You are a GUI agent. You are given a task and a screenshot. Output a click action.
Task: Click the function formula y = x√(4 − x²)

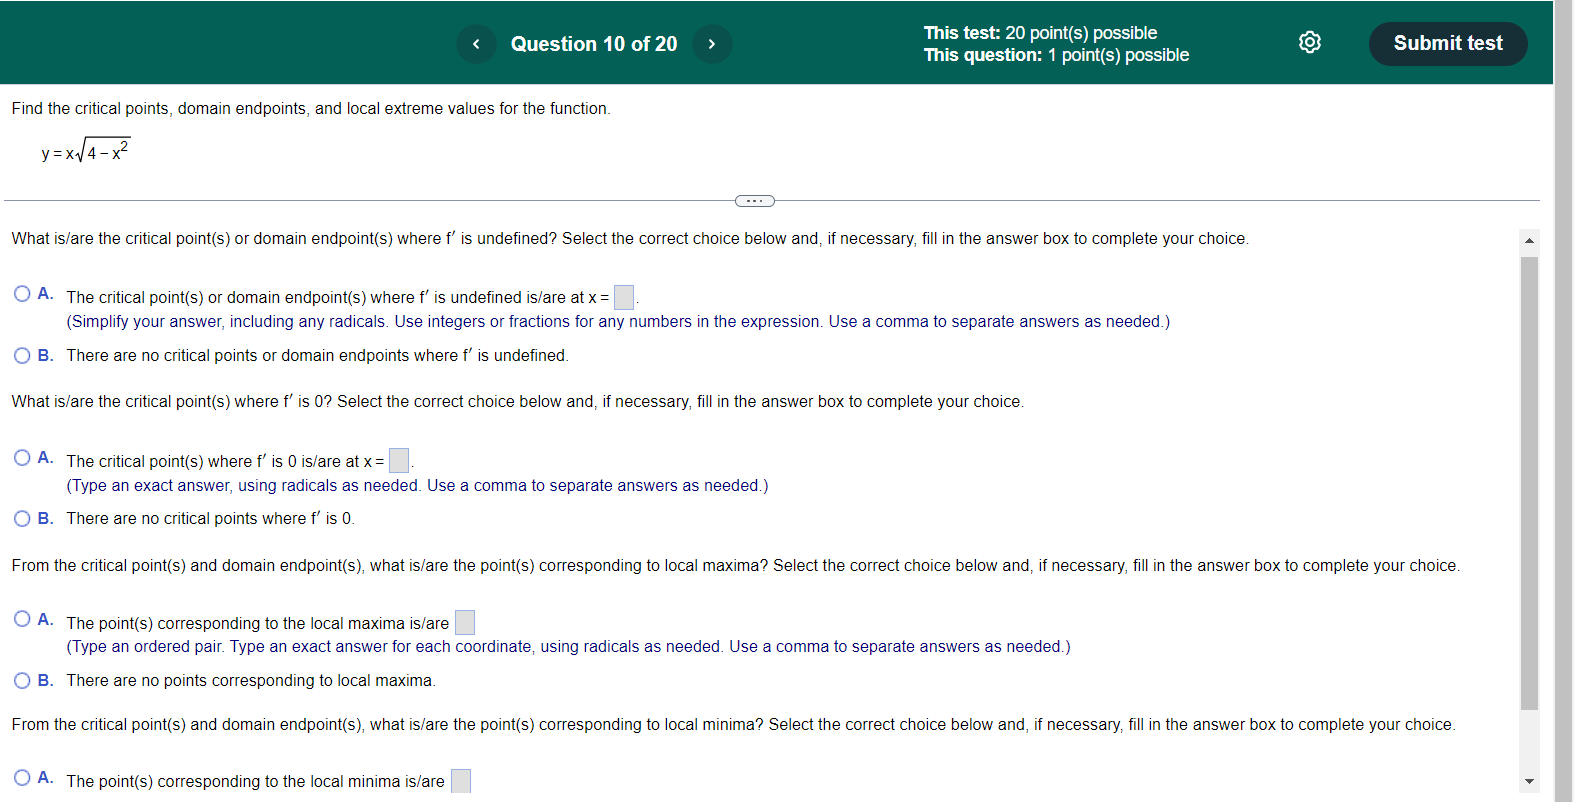(86, 151)
